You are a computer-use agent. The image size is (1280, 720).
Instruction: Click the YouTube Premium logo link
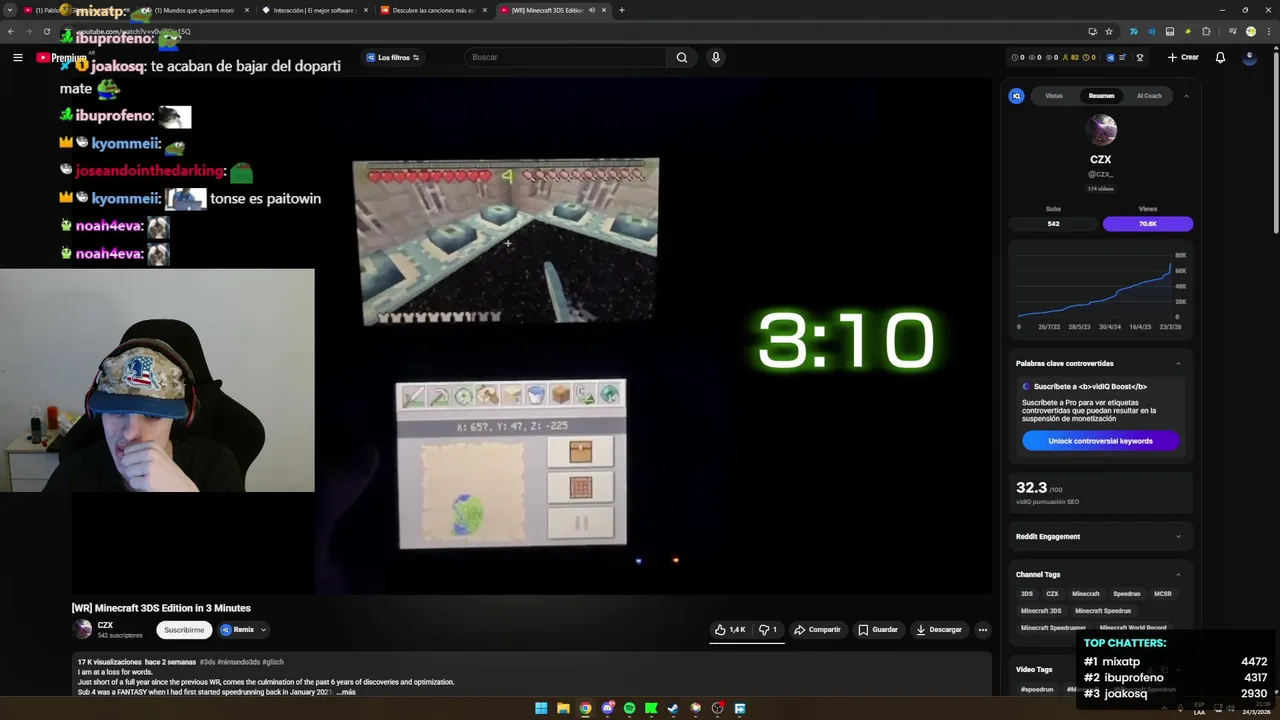point(61,57)
